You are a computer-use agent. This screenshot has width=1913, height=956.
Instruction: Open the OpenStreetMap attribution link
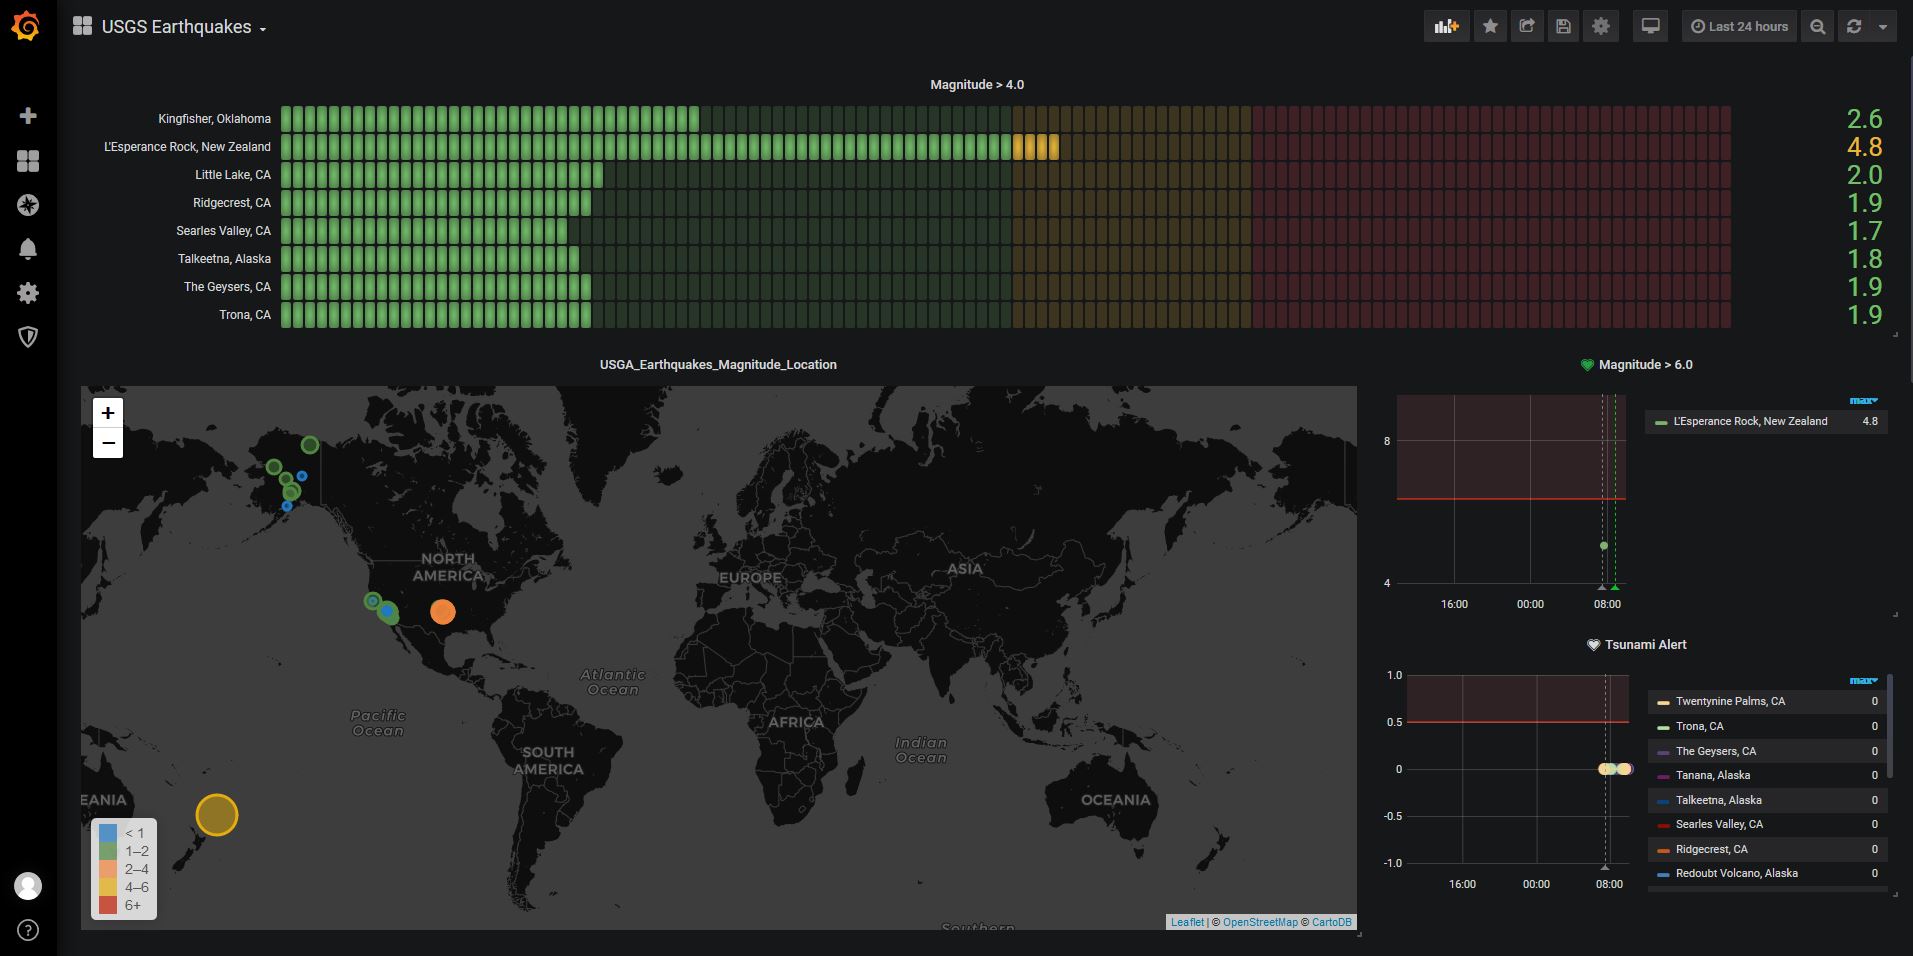click(1260, 922)
